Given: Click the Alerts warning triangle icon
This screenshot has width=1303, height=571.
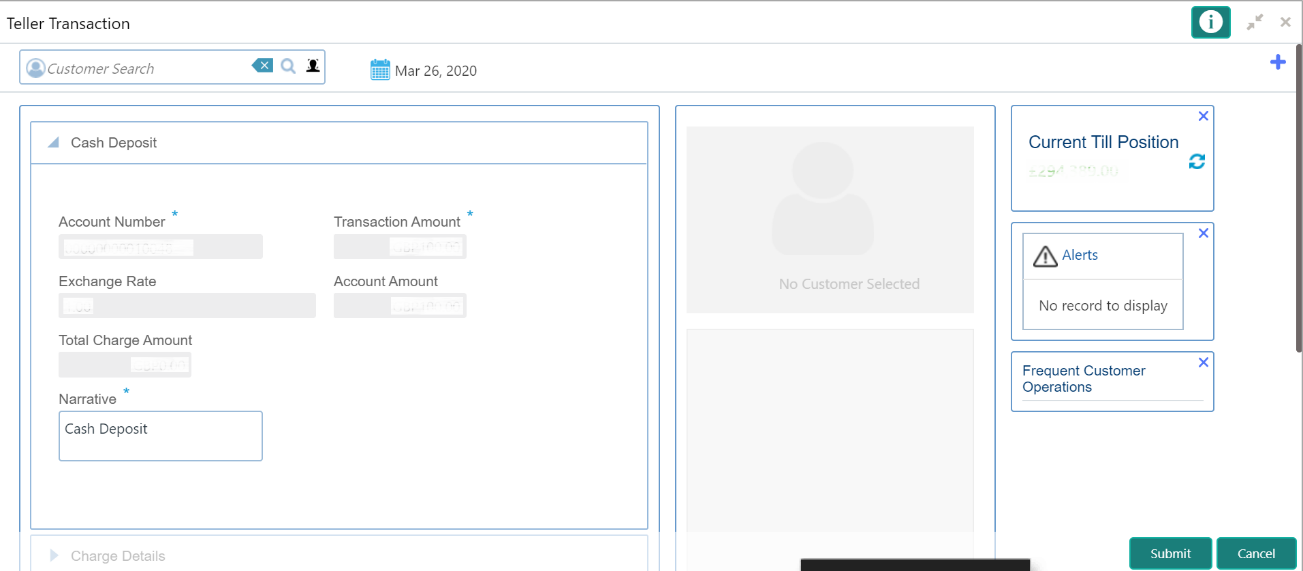Looking at the screenshot, I should coord(1045,256).
